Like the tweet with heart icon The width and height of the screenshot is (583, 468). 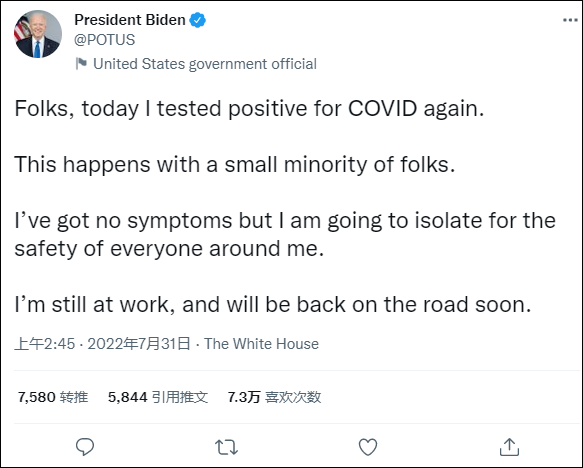pos(368,447)
